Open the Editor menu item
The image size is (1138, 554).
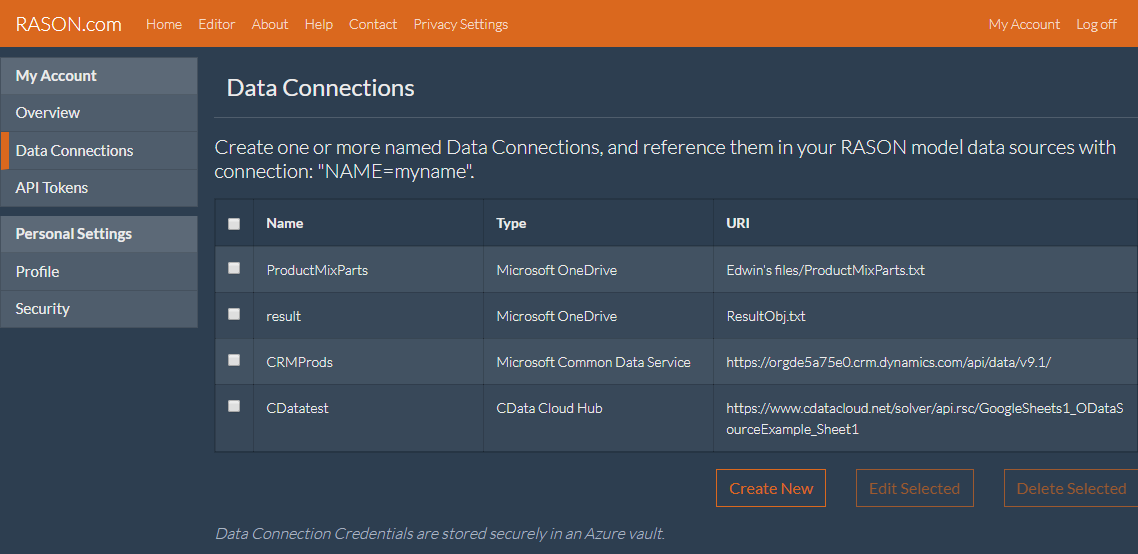point(217,24)
